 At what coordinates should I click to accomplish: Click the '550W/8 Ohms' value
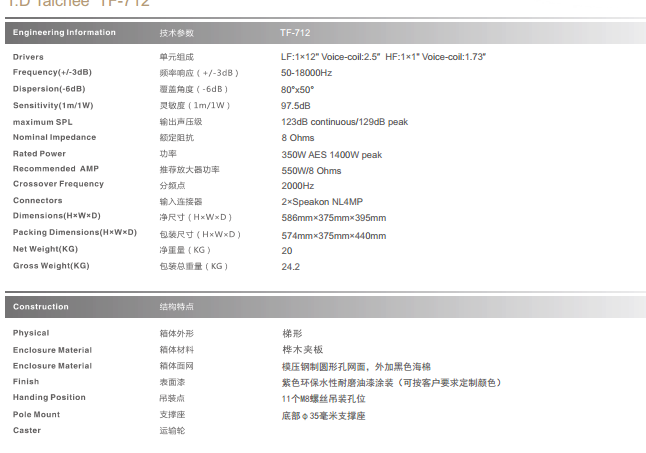point(311,170)
